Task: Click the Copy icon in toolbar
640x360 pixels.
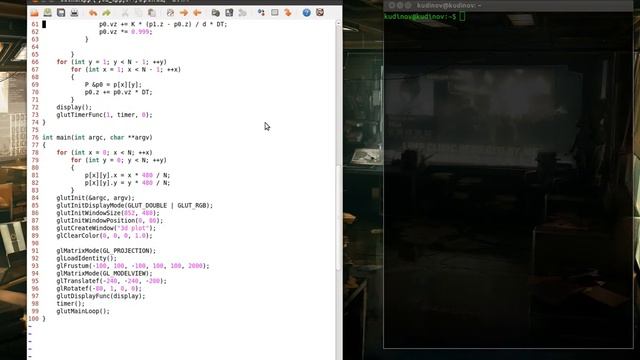Action: (x=138, y=13)
